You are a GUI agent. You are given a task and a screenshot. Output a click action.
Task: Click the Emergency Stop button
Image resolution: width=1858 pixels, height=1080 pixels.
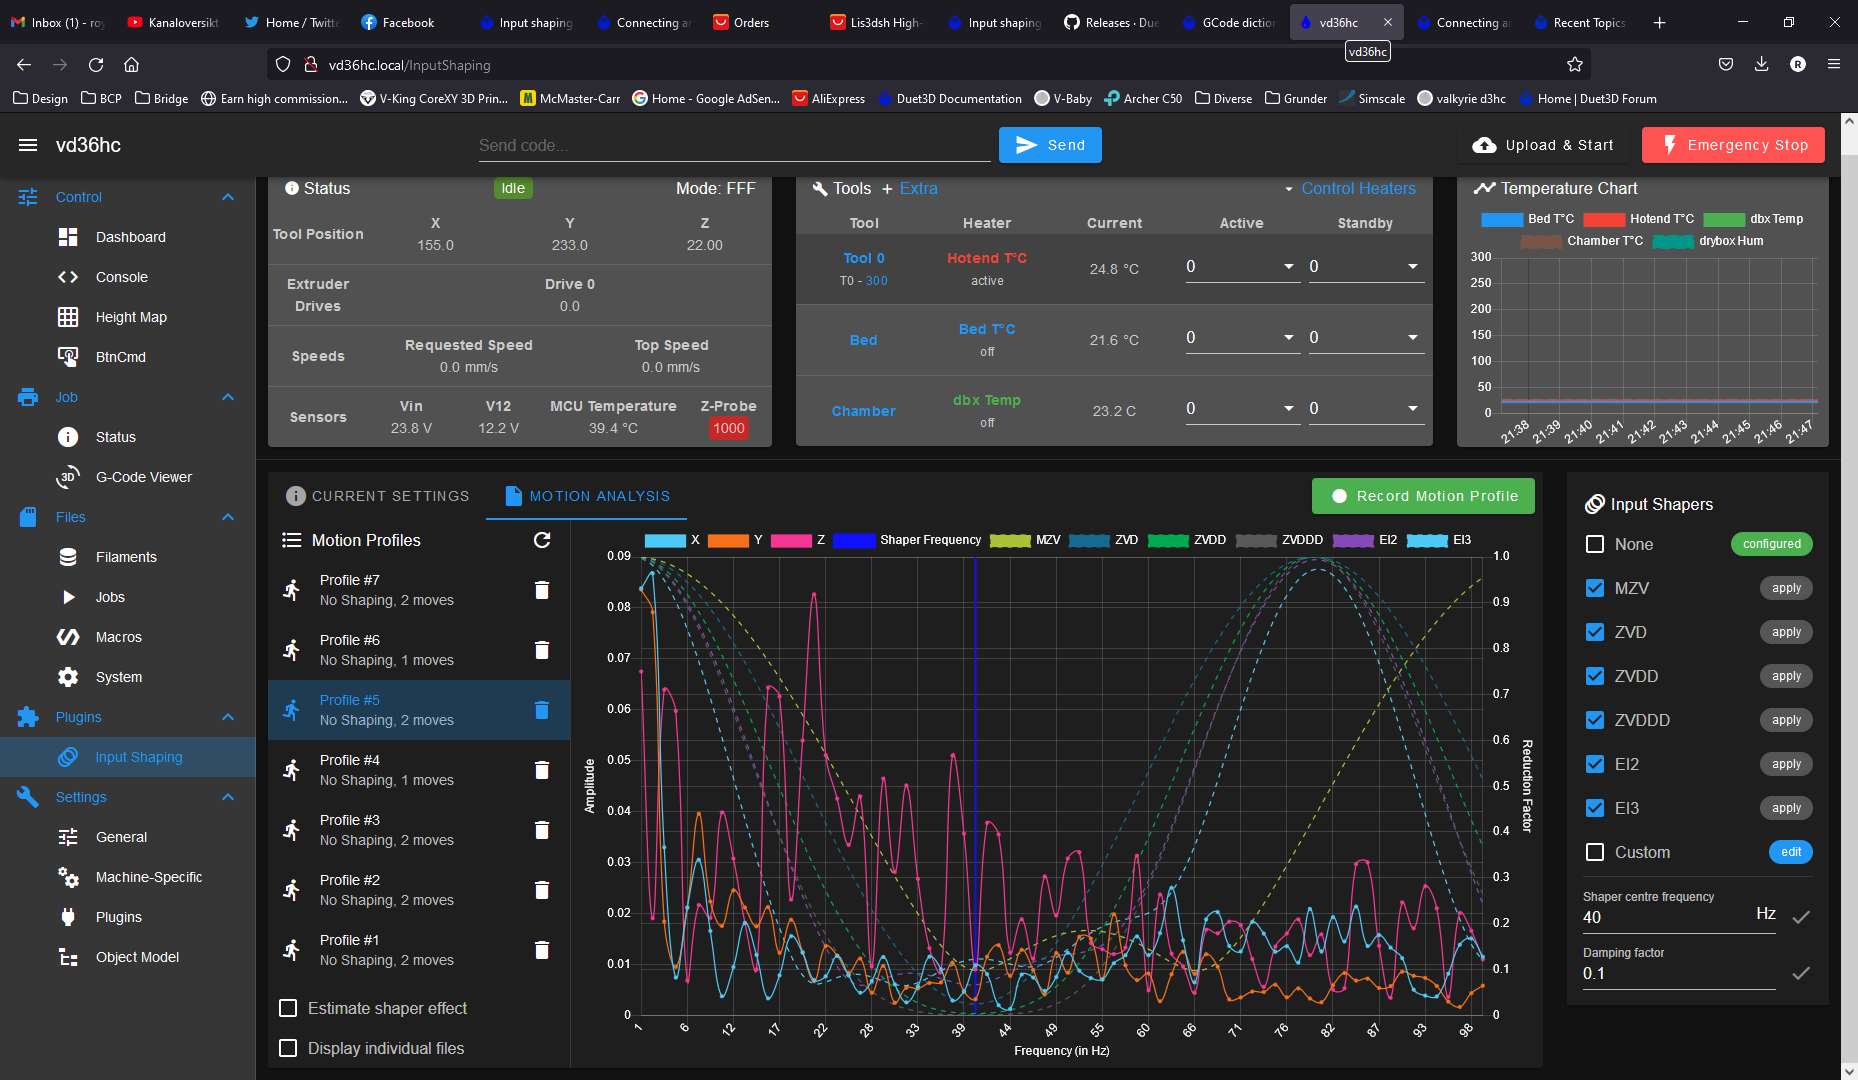pyautogui.click(x=1733, y=145)
